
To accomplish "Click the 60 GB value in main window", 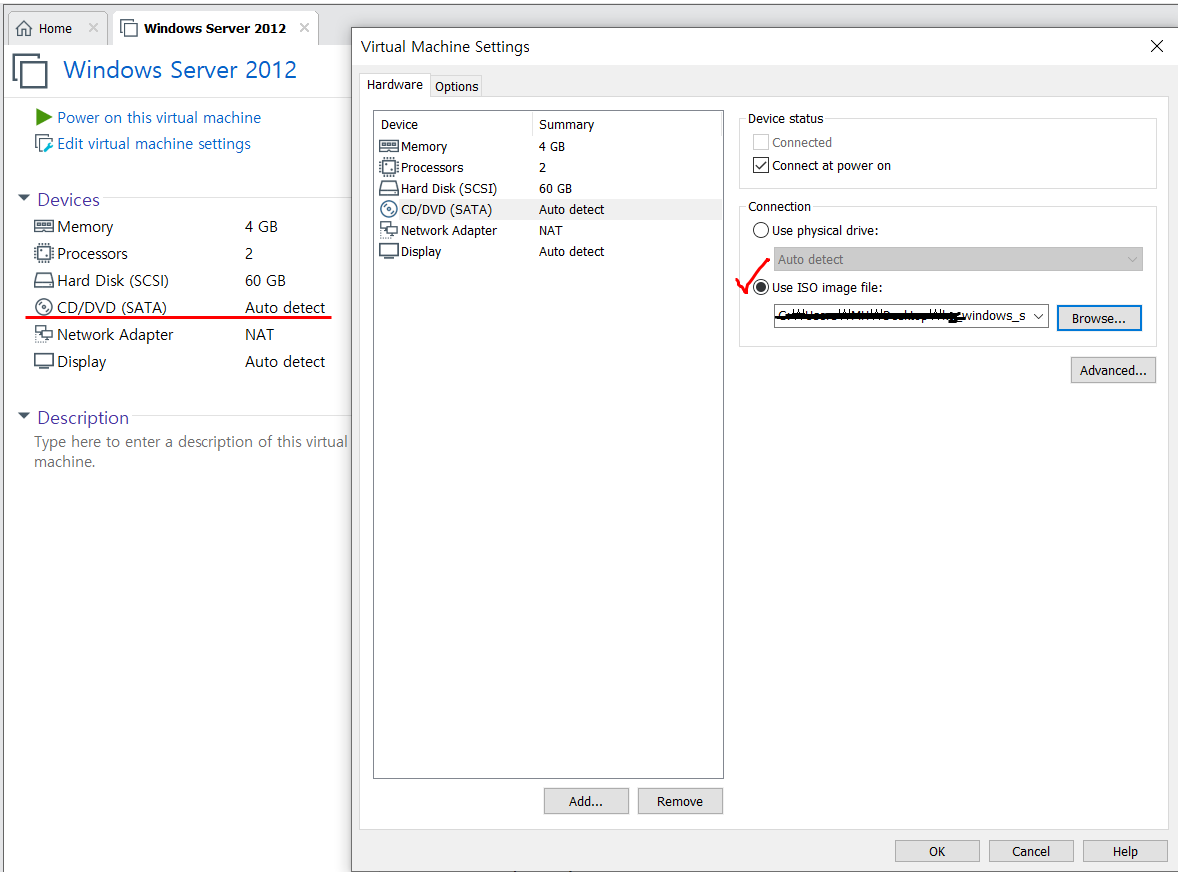I will coord(265,280).
